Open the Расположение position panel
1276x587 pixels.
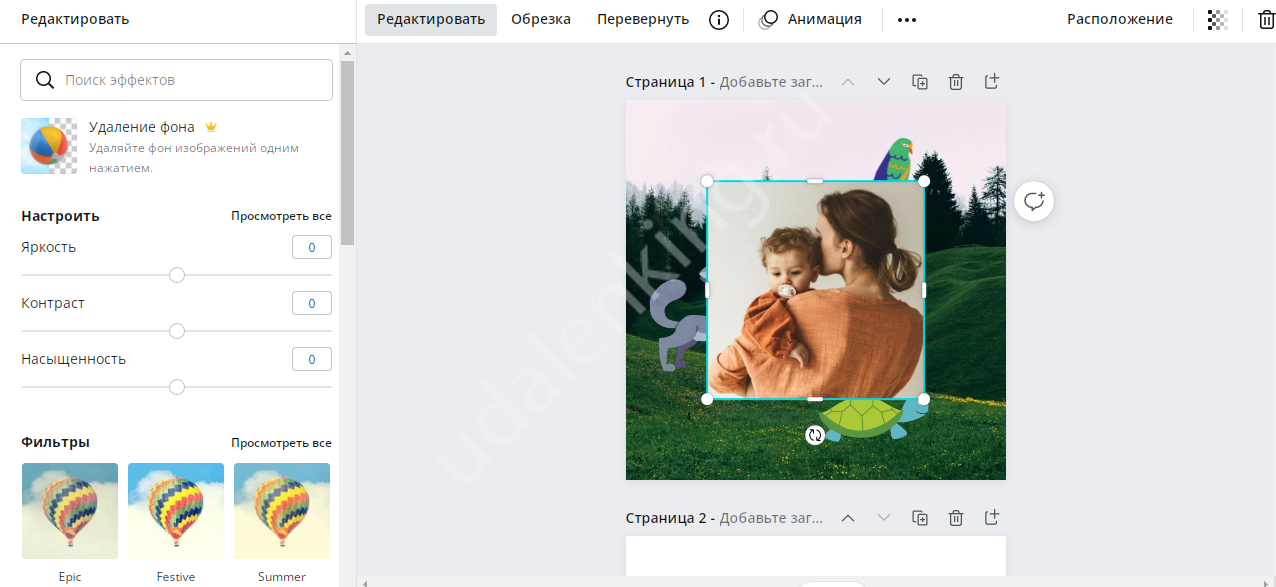coord(1119,19)
